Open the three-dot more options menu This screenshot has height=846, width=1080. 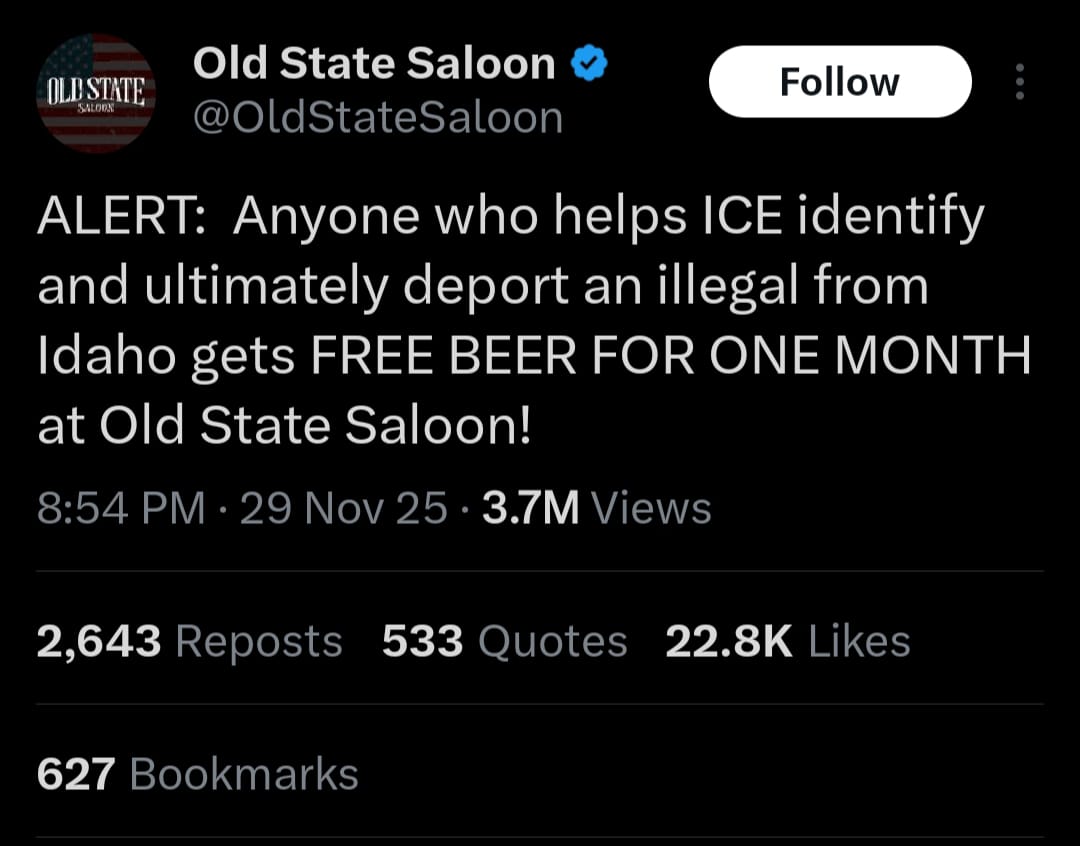point(1019,82)
